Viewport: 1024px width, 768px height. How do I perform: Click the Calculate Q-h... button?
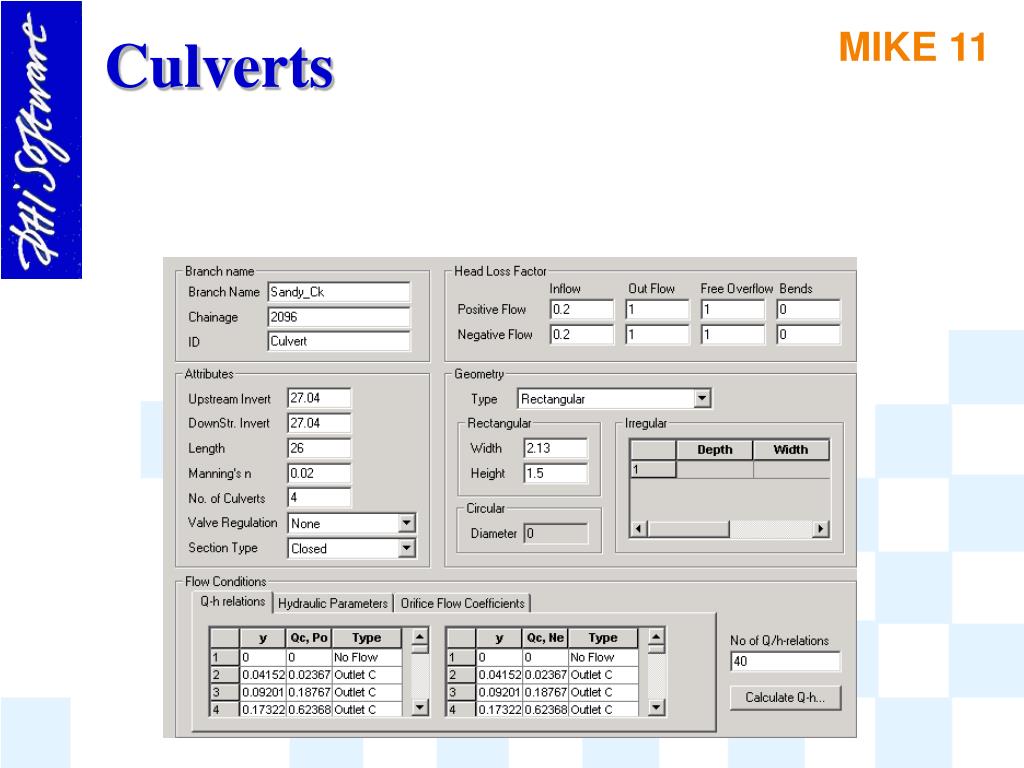[x=785, y=697]
